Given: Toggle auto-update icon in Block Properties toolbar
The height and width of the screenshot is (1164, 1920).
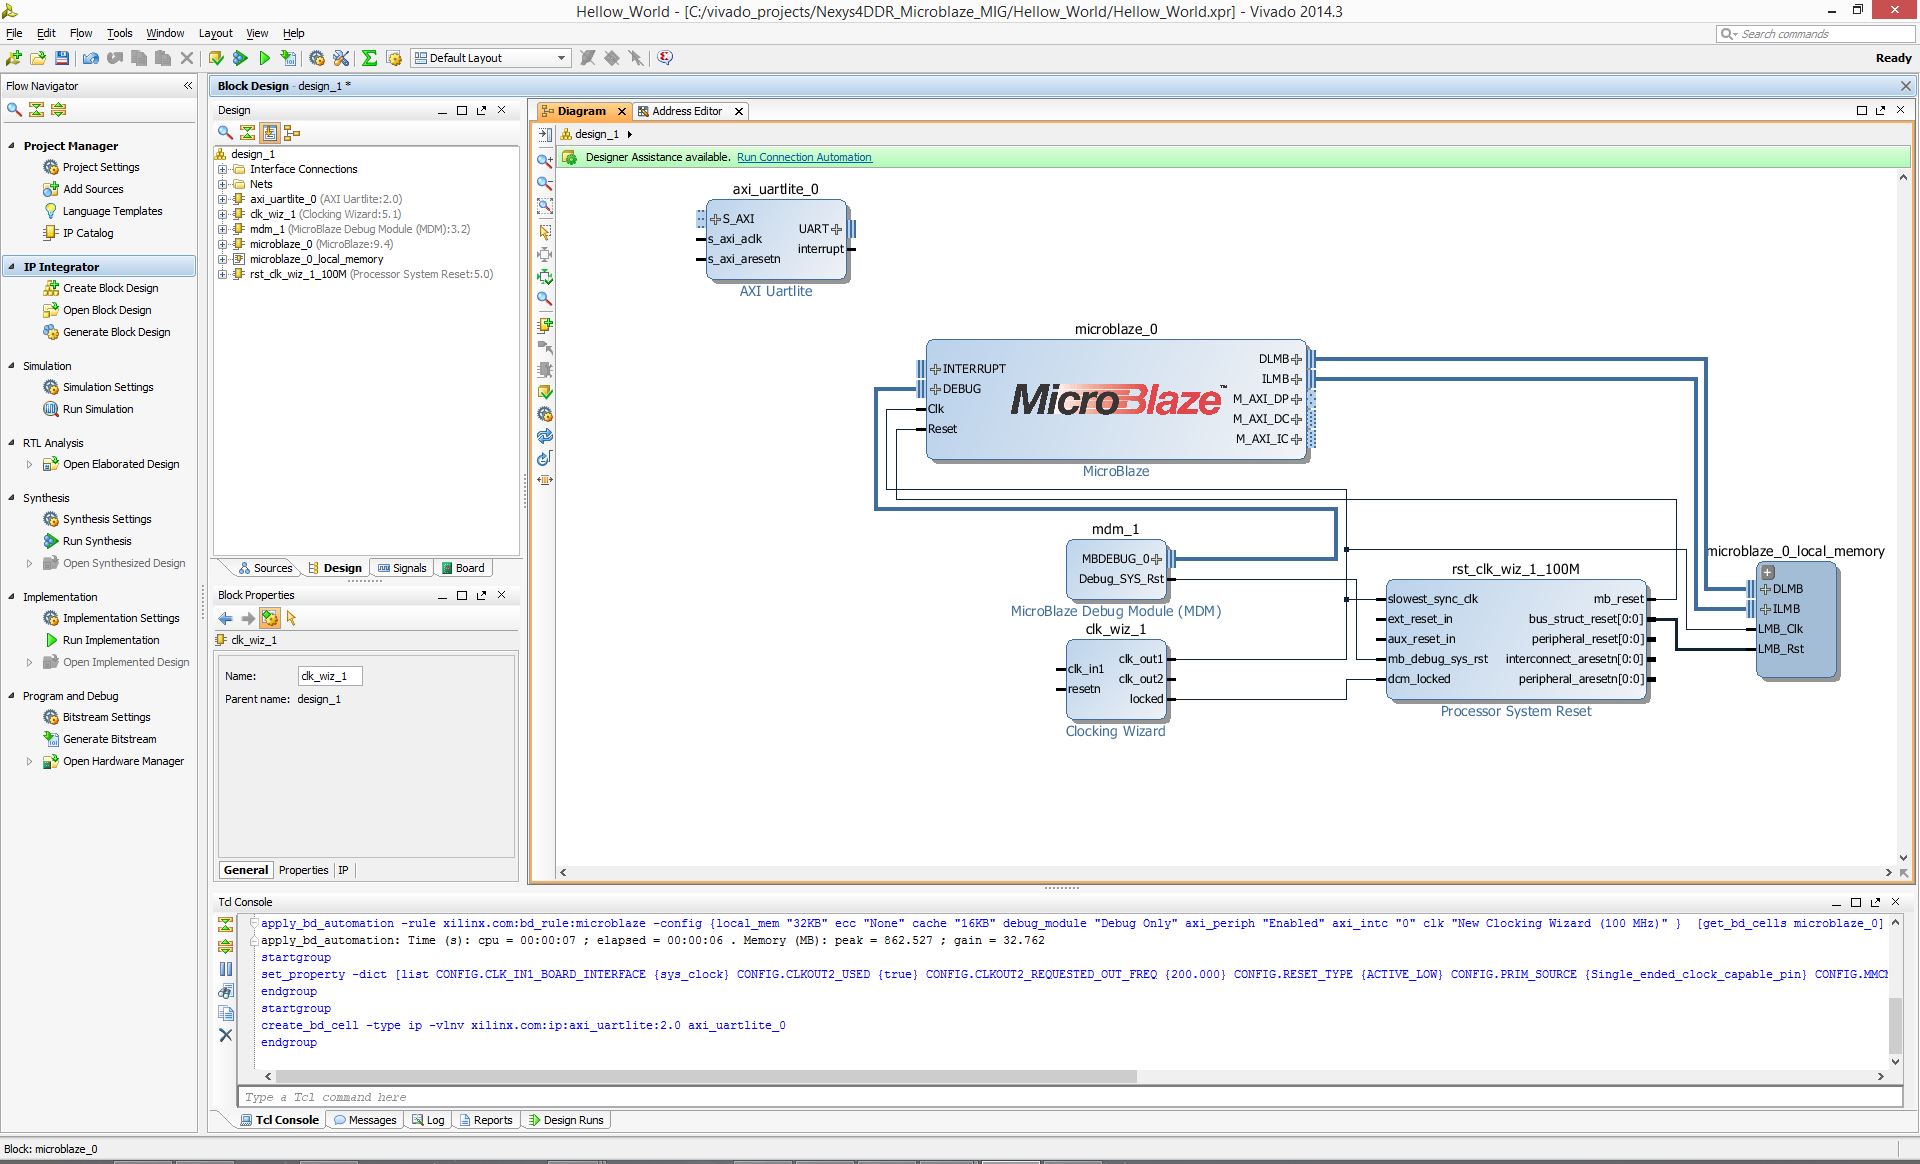Looking at the screenshot, I should pyautogui.click(x=270, y=618).
